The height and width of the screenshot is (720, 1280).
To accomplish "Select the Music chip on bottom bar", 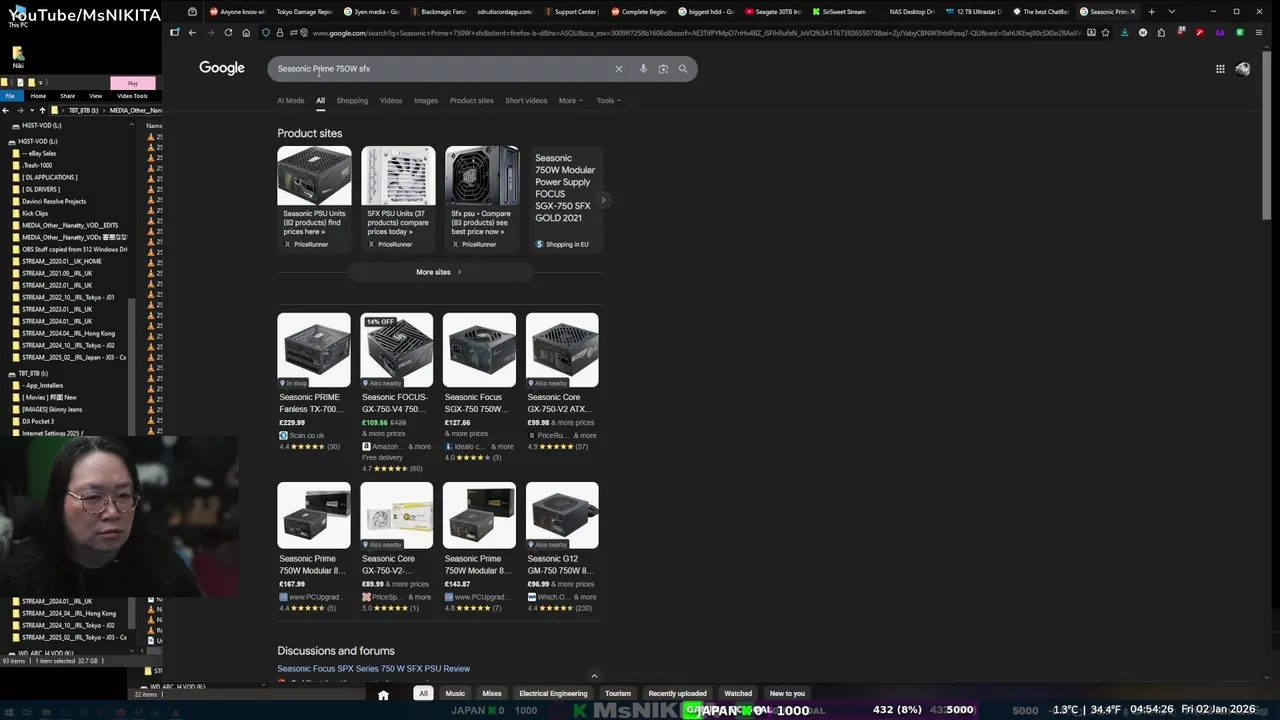I will [455, 693].
